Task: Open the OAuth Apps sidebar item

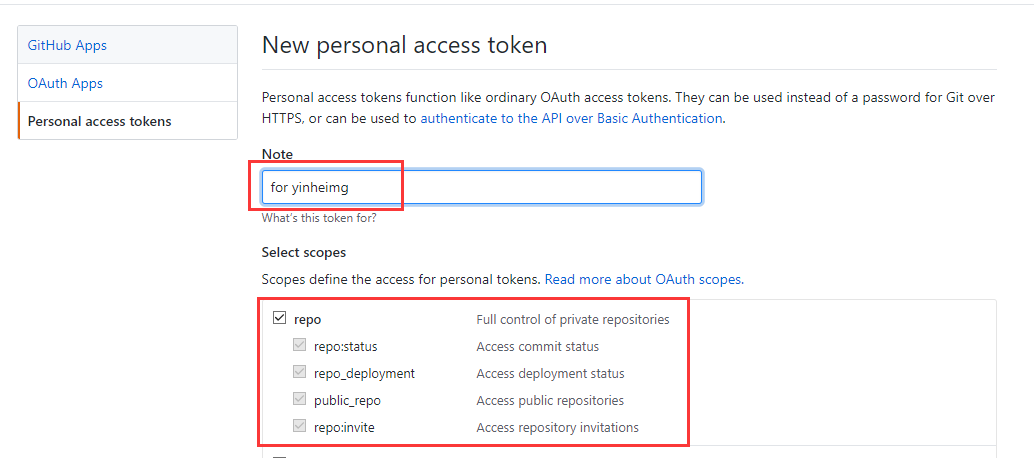Action: tap(65, 83)
